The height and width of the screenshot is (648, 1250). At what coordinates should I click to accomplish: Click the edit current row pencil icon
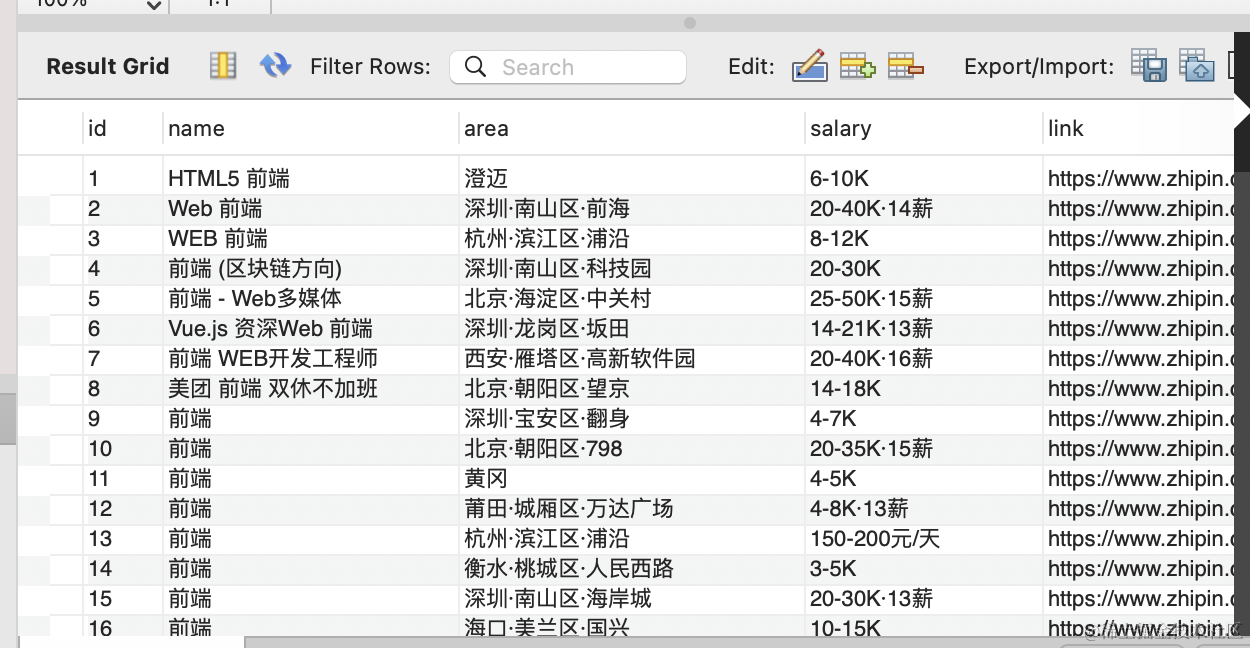[809, 66]
